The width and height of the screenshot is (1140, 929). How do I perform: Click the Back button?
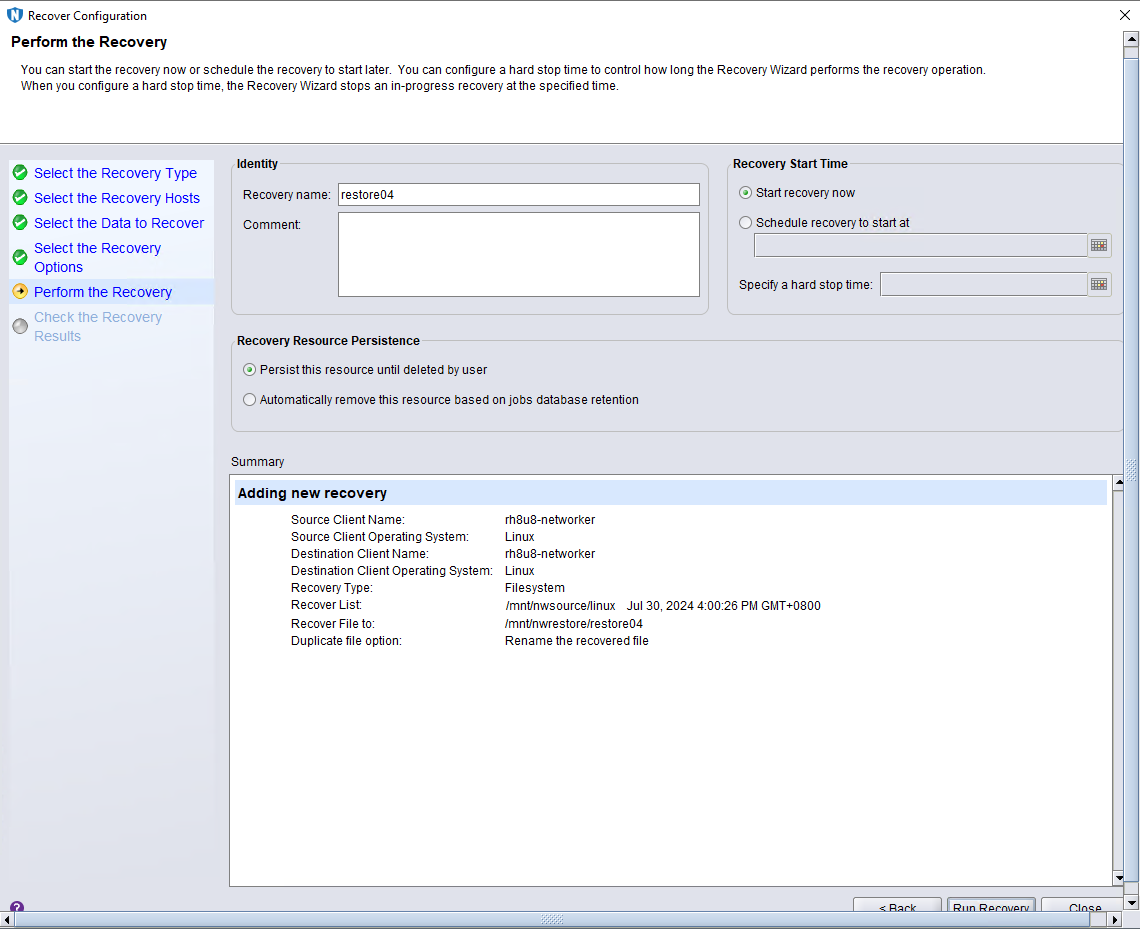pyautogui.click(x=897, y=905)
